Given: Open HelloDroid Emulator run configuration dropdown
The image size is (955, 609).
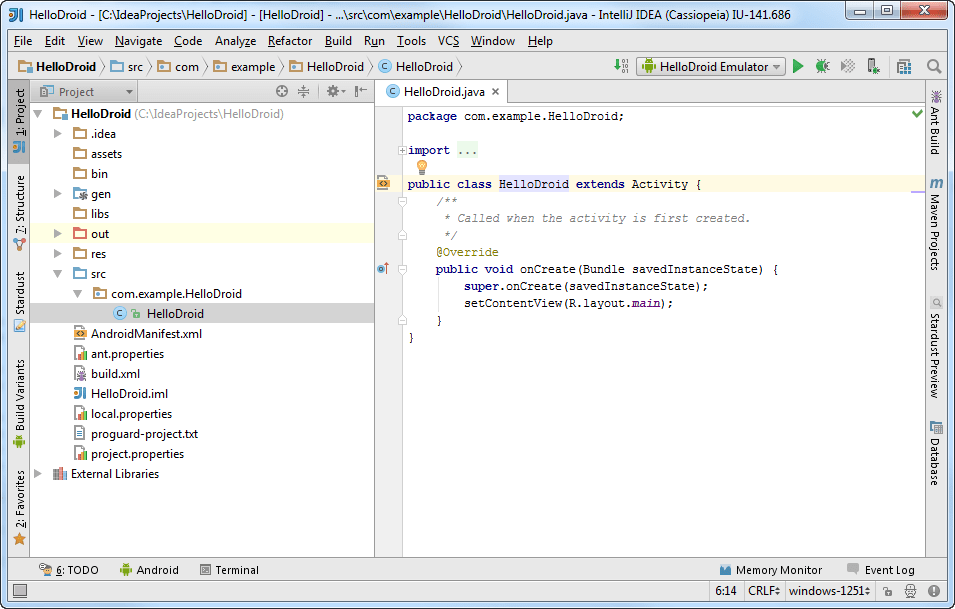Looking at the screenshot, I should pos(711,66).
